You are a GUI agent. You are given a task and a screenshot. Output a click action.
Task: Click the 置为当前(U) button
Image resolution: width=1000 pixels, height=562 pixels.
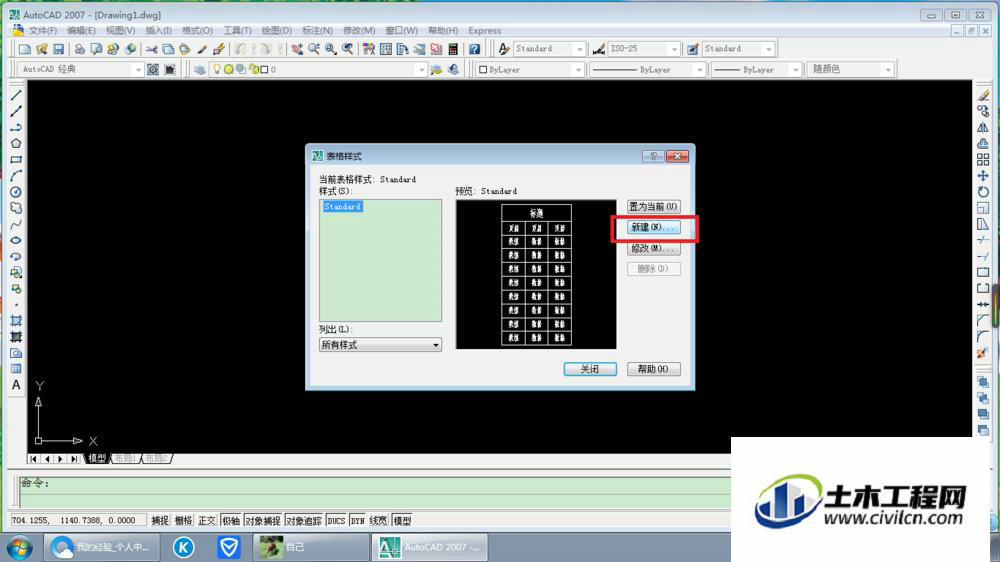click(x=653, y=207)
